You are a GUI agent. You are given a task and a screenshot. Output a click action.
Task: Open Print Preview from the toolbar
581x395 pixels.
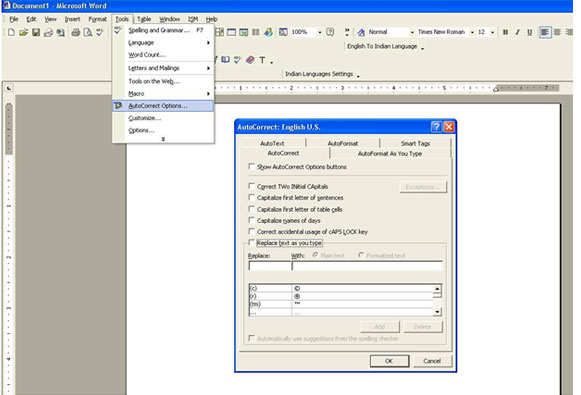click(x=88, y=32)
